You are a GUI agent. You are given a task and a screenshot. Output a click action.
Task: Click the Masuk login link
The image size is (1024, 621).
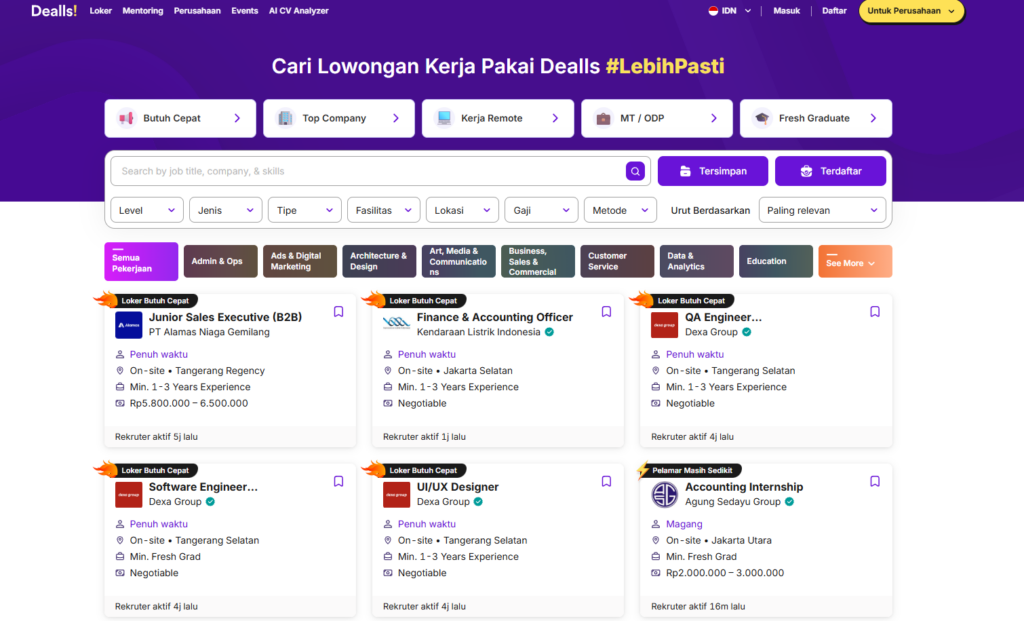pos(786,10)
